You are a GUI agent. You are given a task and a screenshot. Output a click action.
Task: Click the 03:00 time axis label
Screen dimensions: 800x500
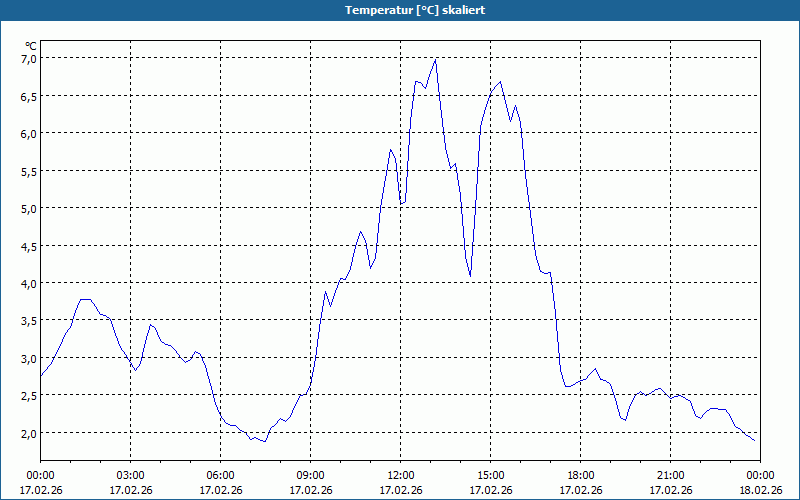click(131, 476)
